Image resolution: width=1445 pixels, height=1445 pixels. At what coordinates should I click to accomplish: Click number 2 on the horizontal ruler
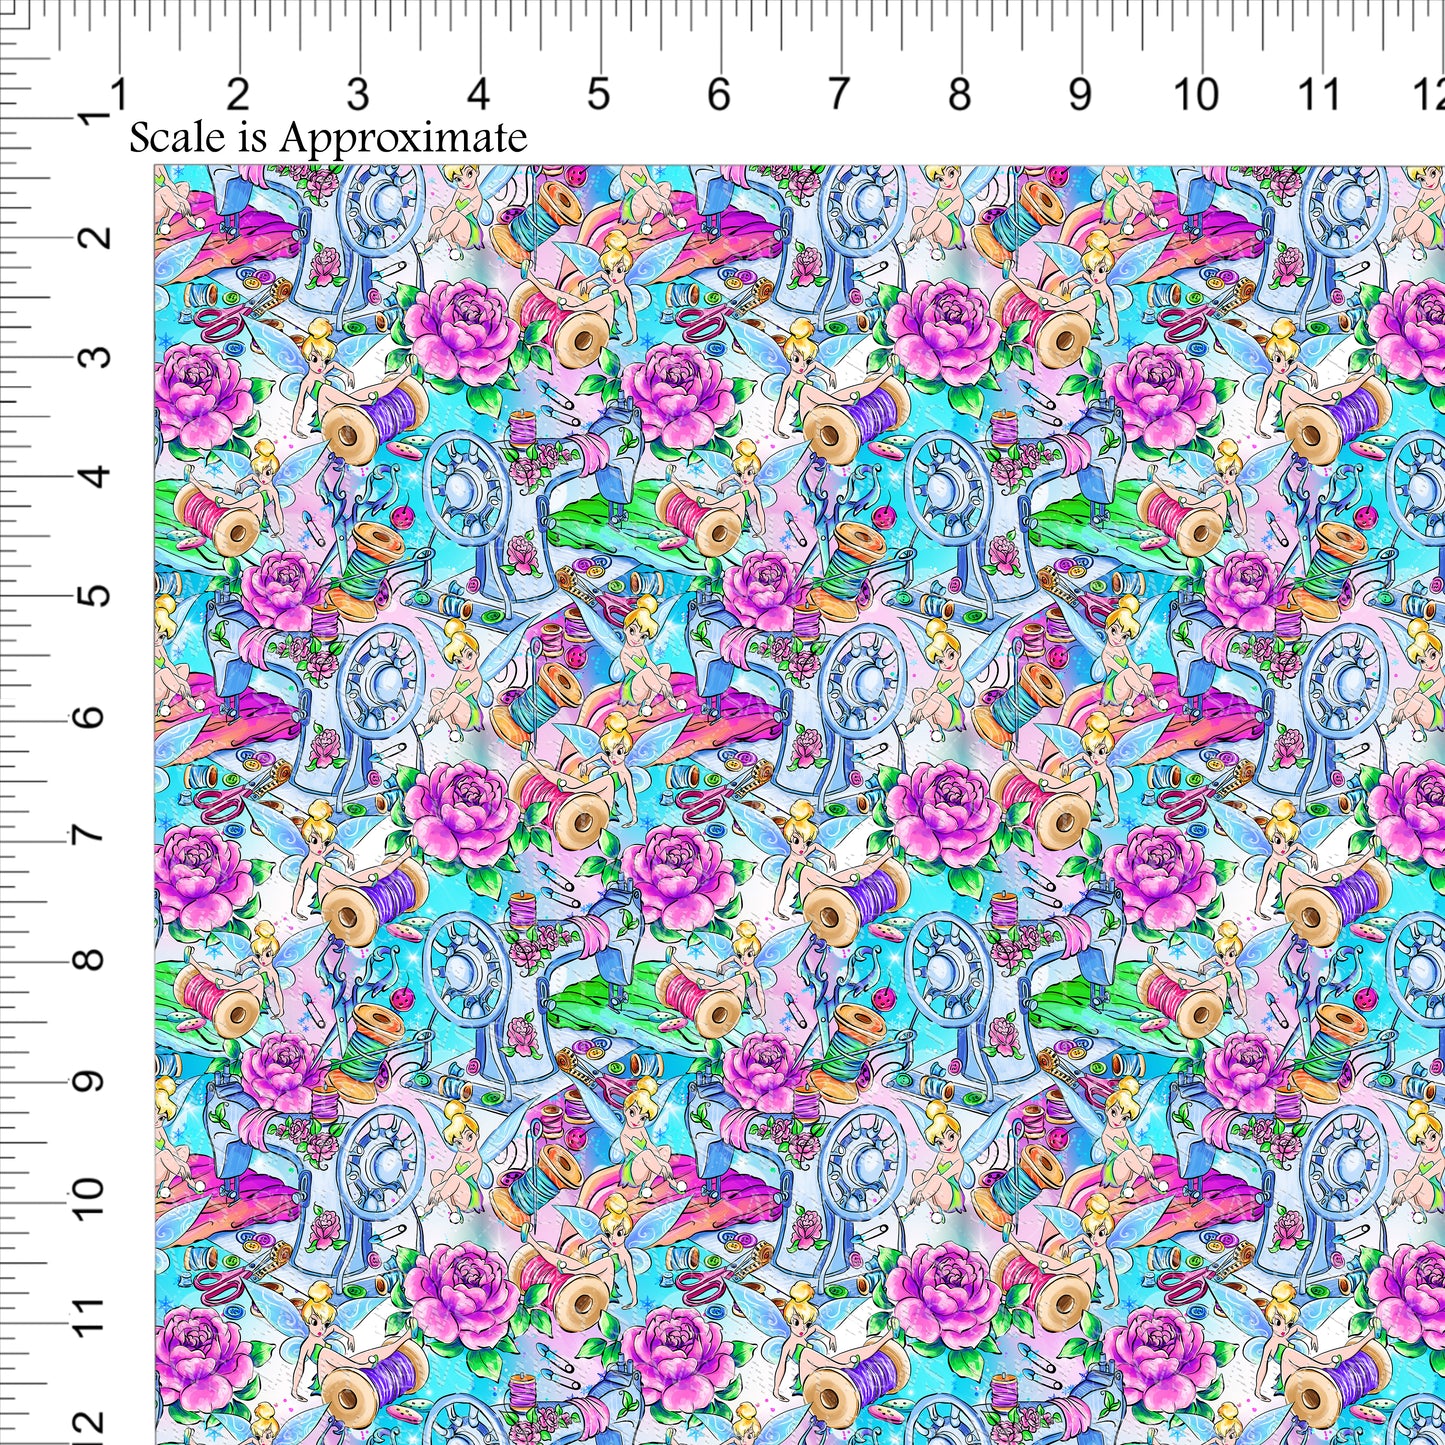click(x=238, y=95)
